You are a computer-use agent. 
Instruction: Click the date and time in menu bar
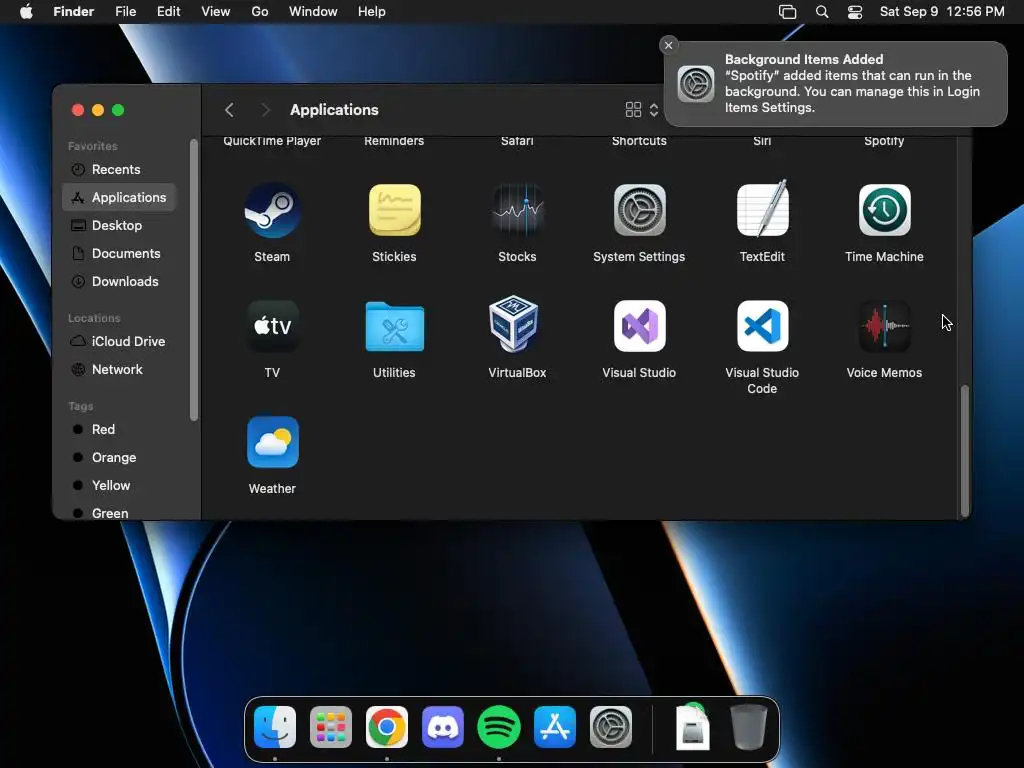click(942, 12)
